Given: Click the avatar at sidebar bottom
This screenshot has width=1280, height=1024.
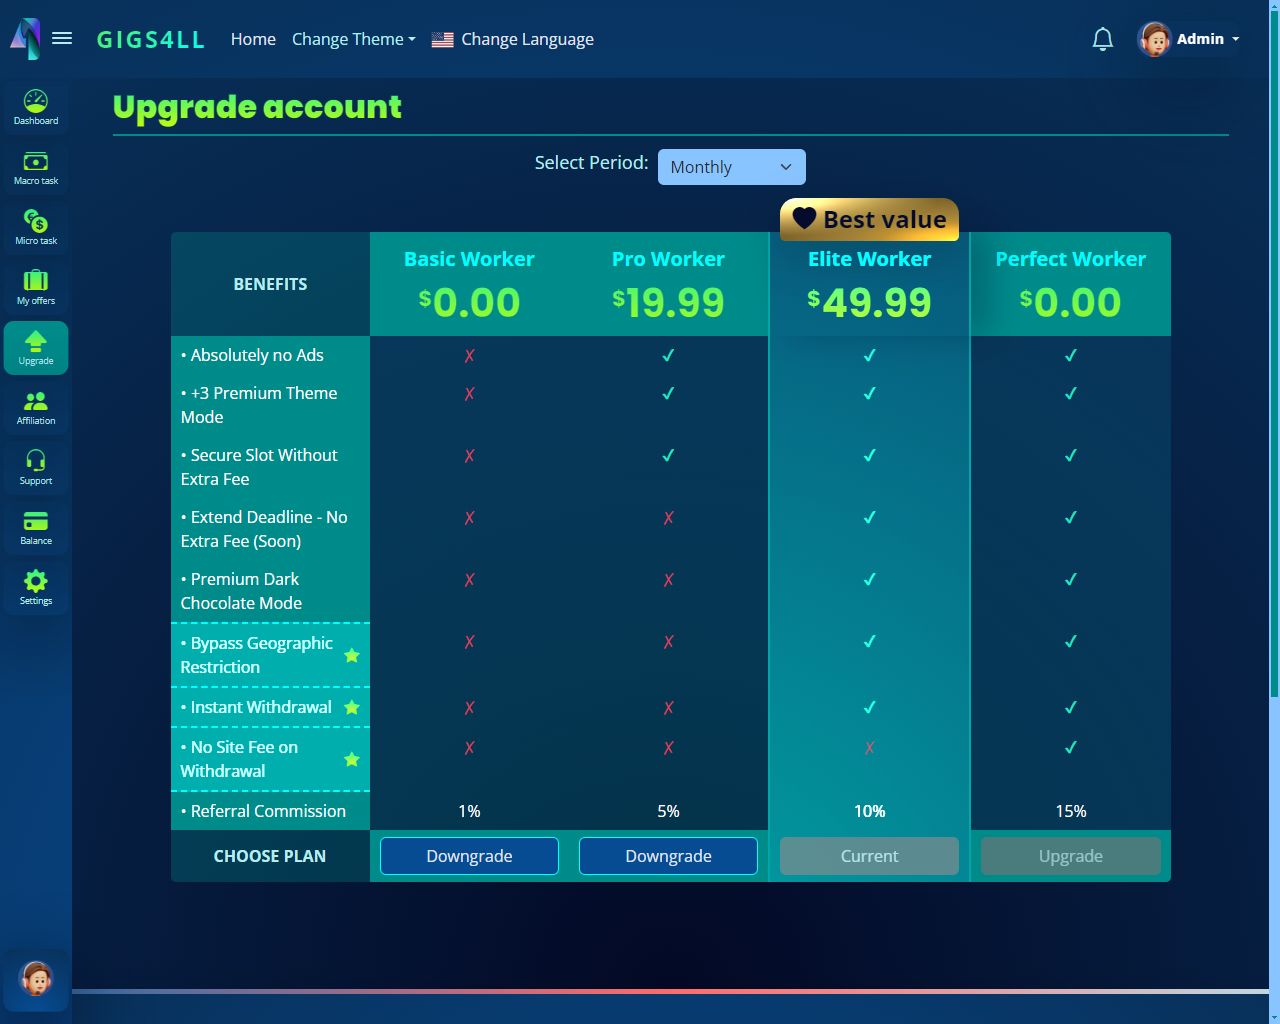Looking at the screenshot, I should pyautogui.click(x=37, y=979).
